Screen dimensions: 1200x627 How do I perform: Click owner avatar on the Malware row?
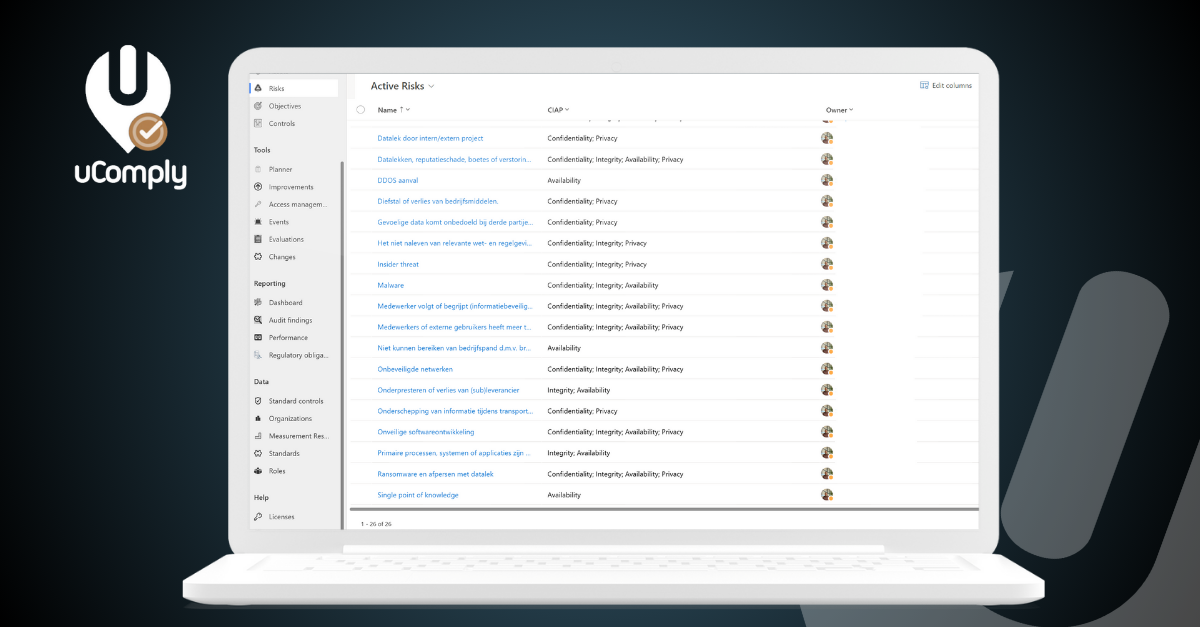click(827, 285)
